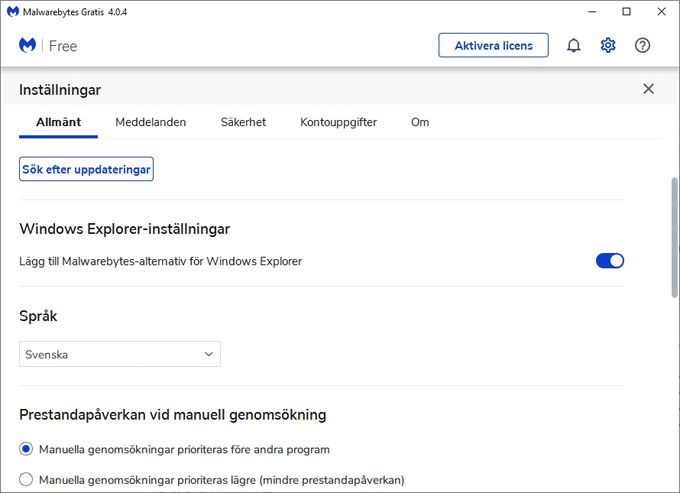The width and height of the screenshot is (680, 493).
Task: Minimize the Malwarebytes window
Action: (x=592, y=12)
